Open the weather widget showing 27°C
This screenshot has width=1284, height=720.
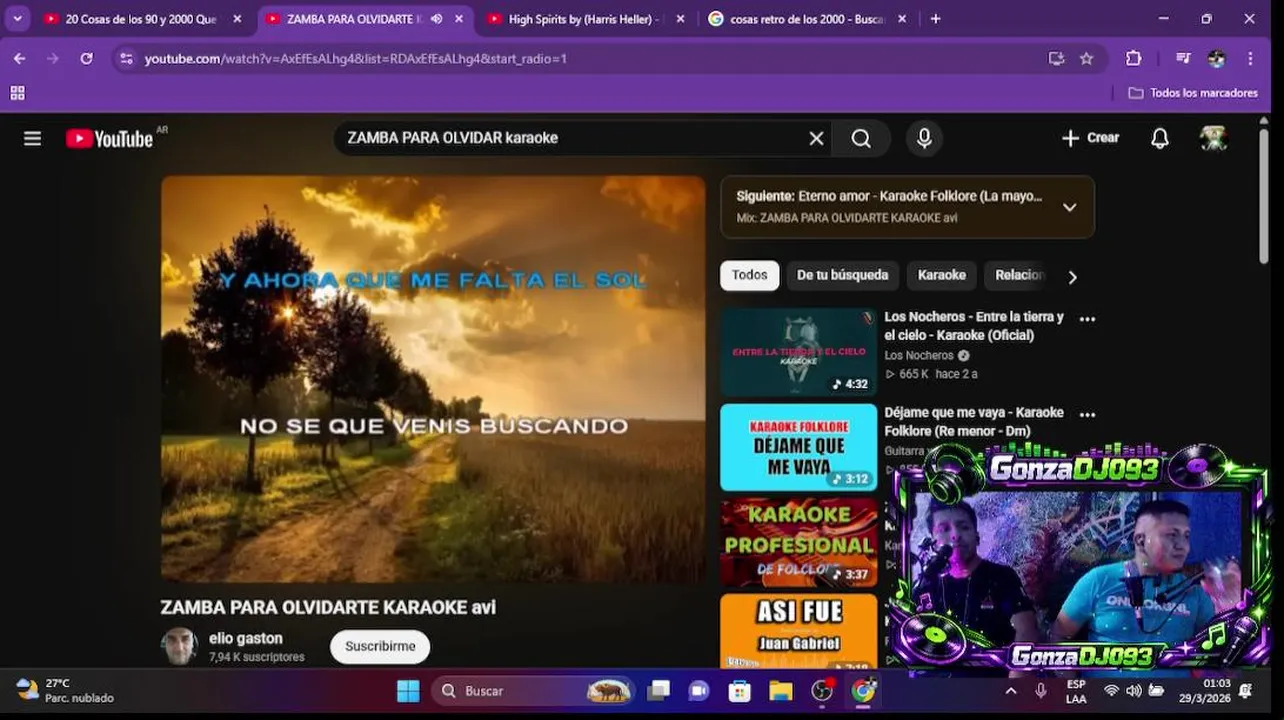tap(65, 691)
